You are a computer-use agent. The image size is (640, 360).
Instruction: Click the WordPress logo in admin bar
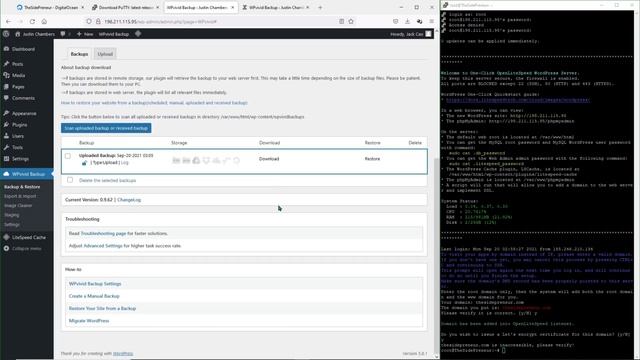[x=6, y=34]
